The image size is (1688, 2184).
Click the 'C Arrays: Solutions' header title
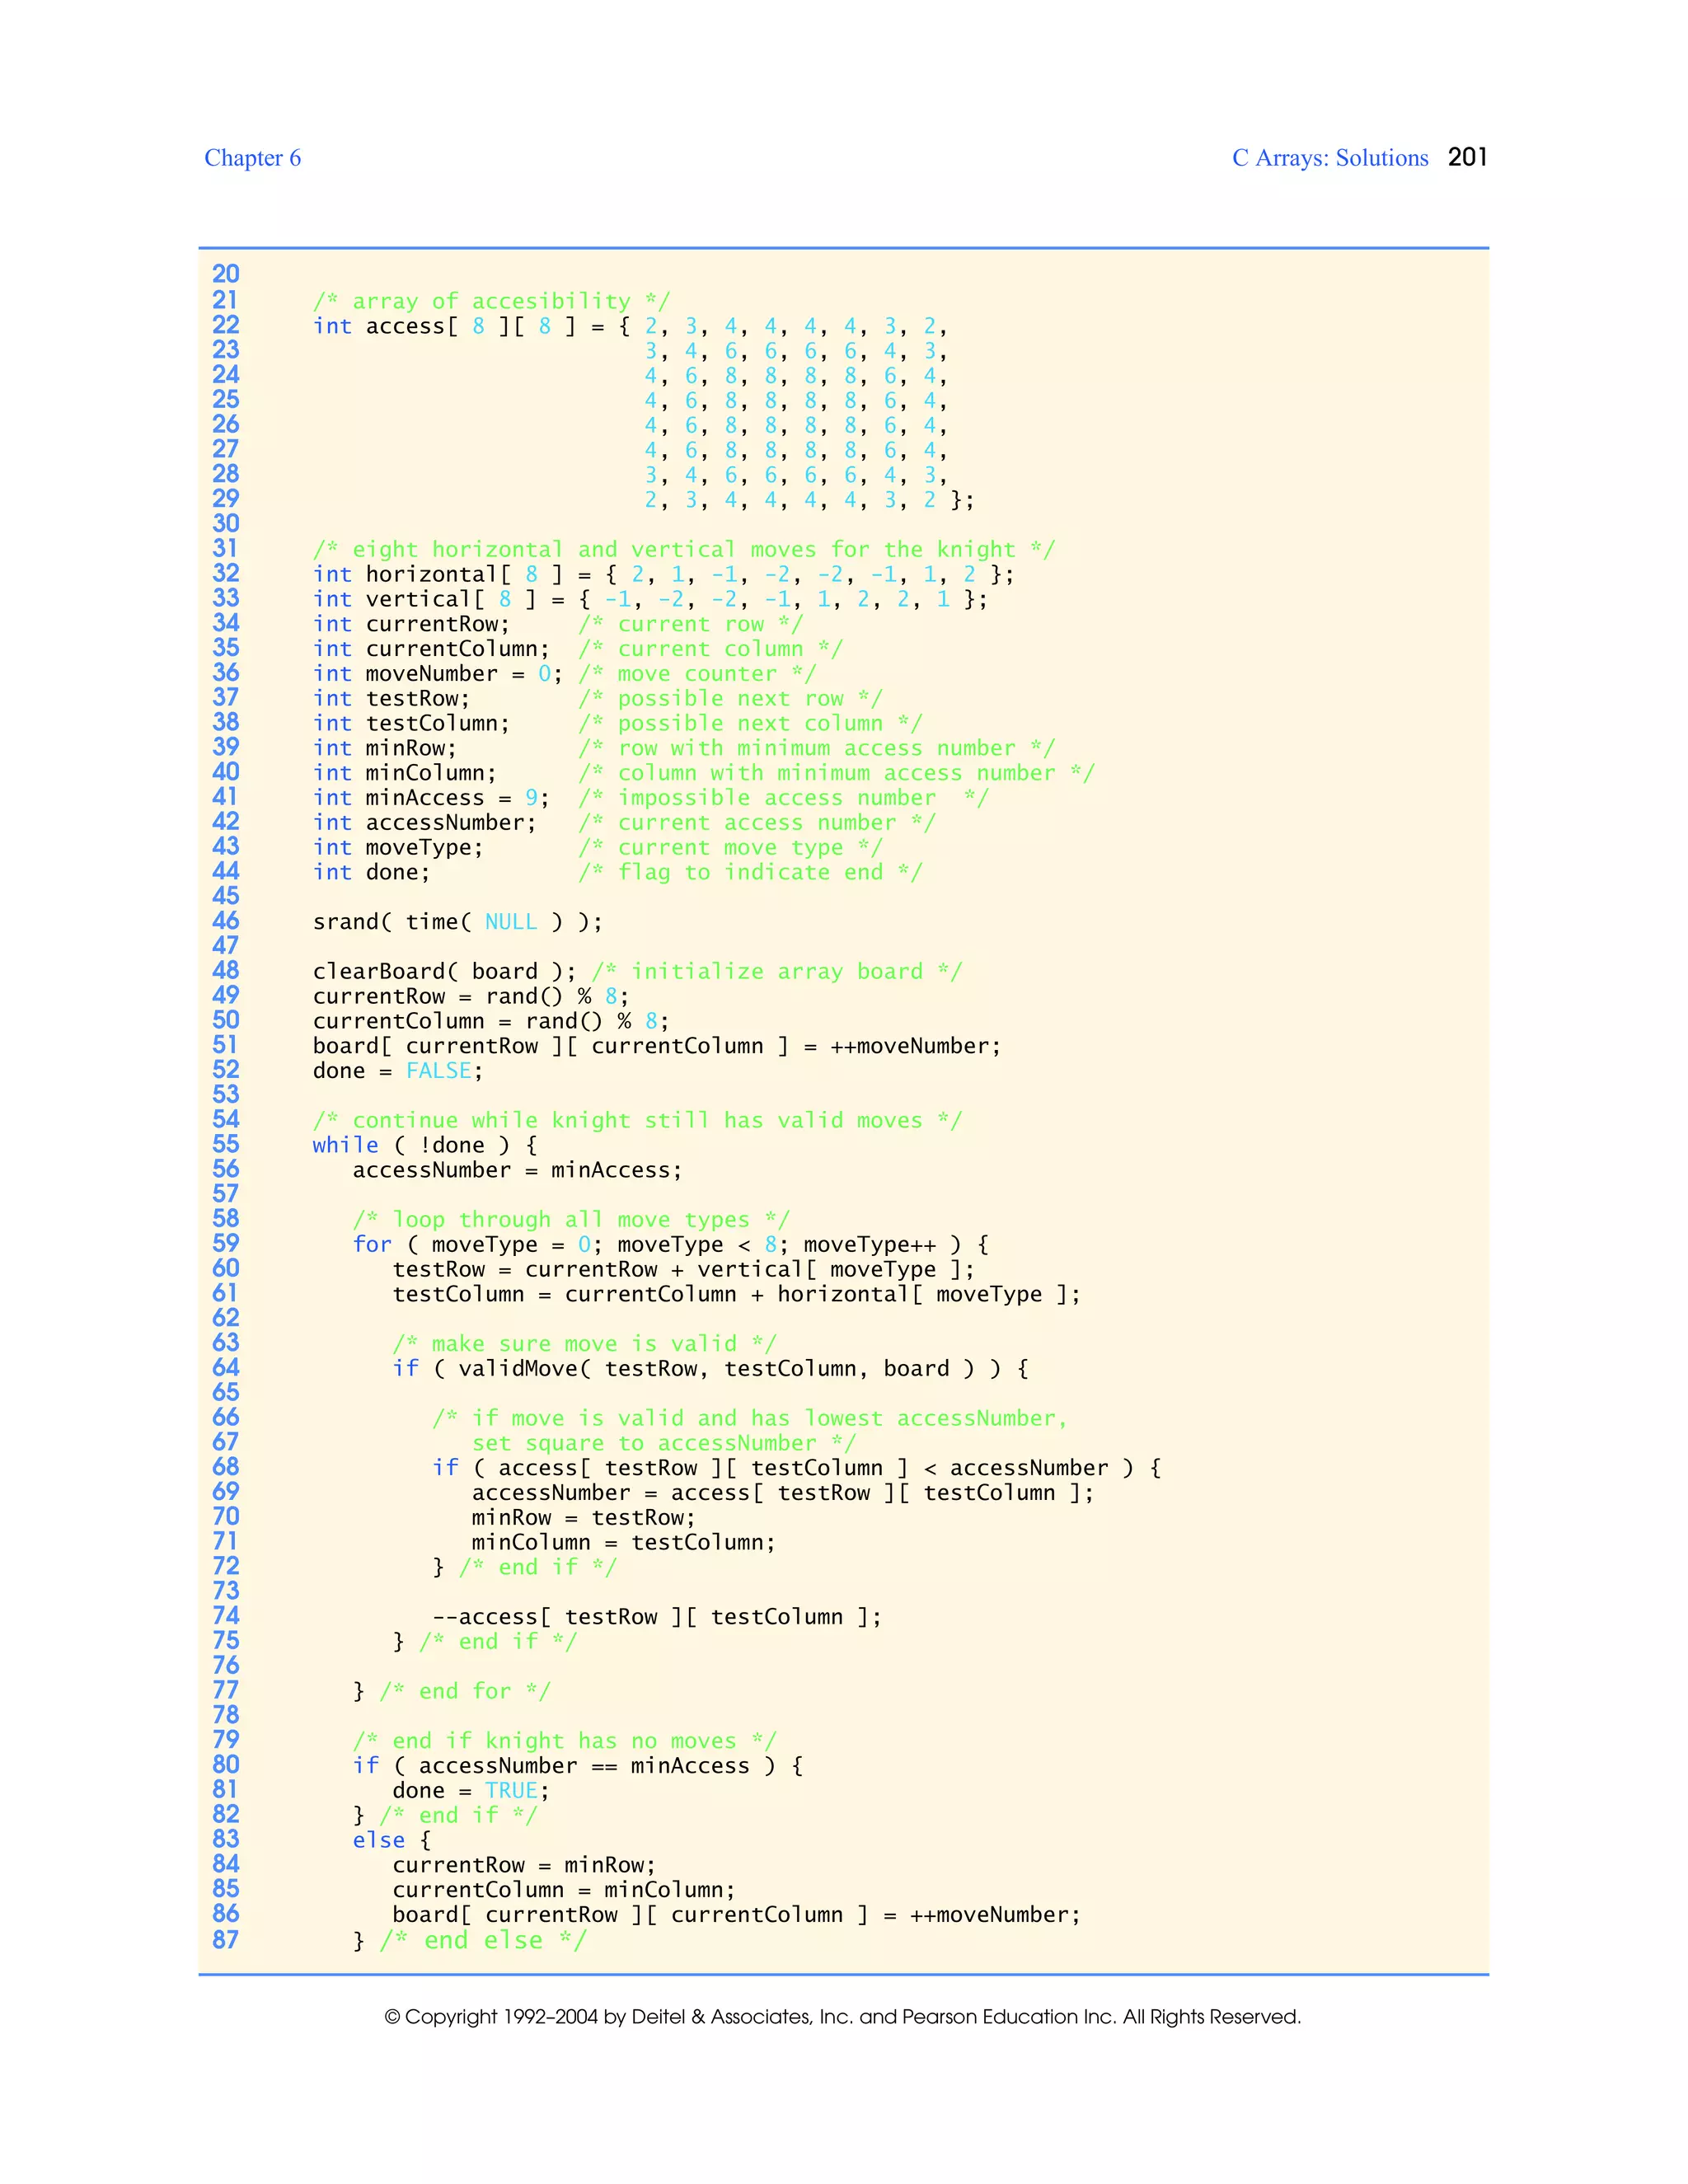tap(1329, 158)
